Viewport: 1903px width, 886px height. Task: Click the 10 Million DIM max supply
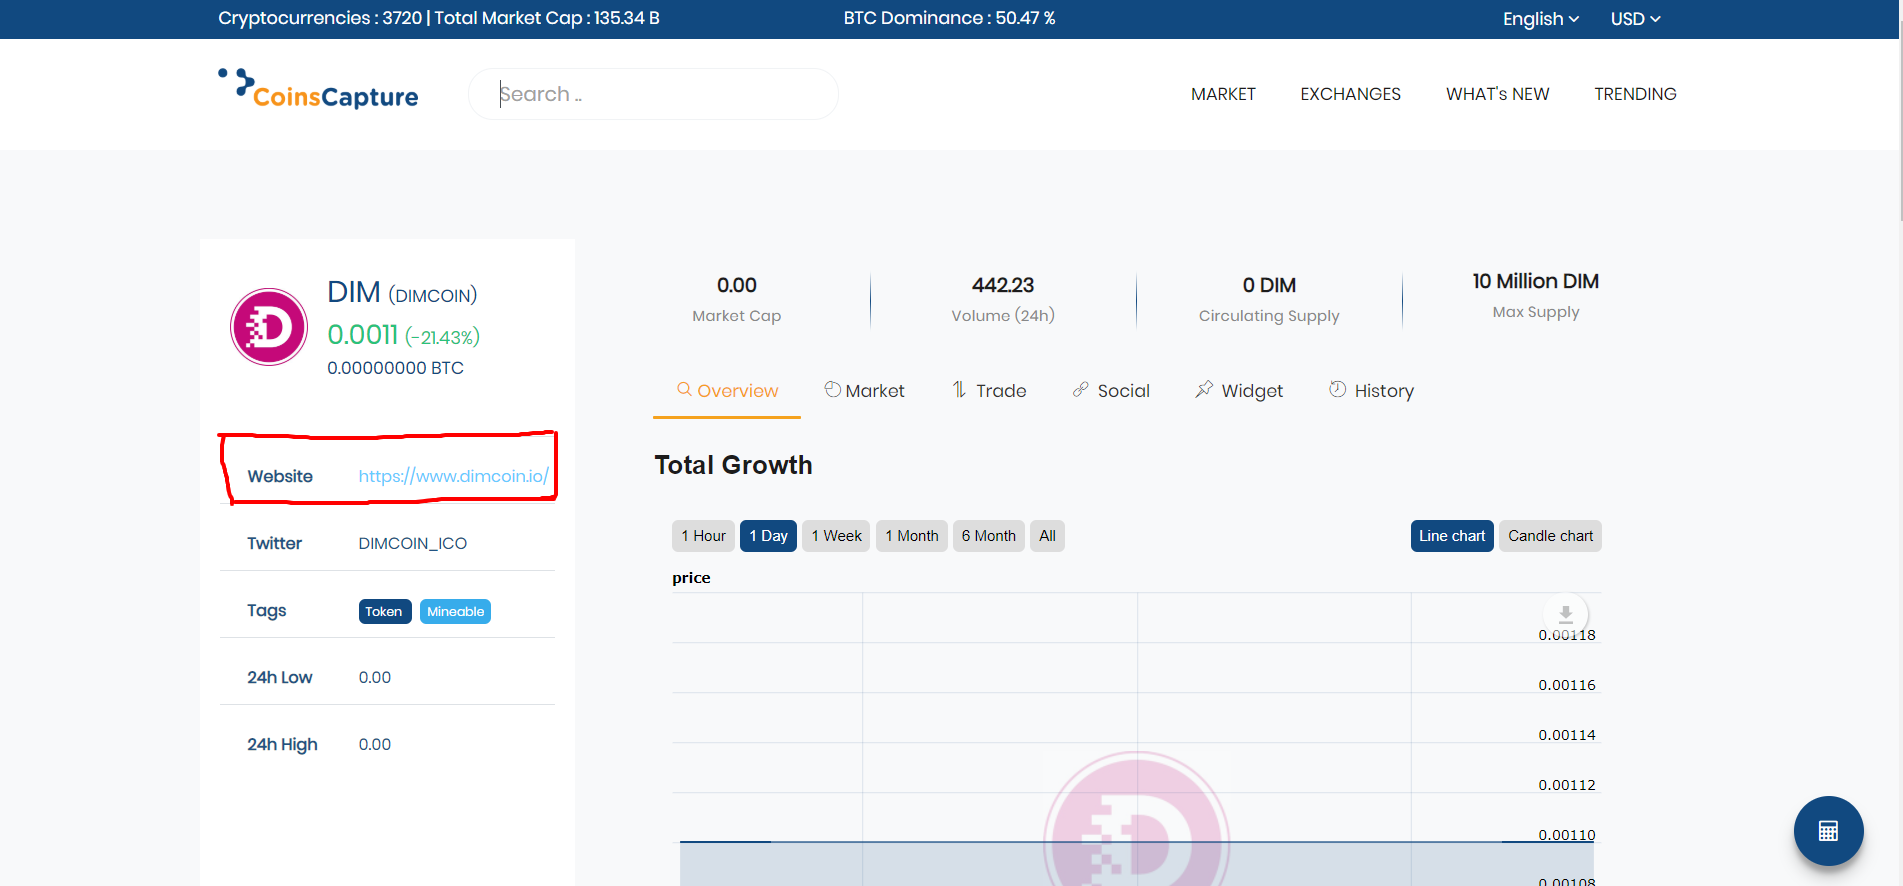[x=1535, y=282]
